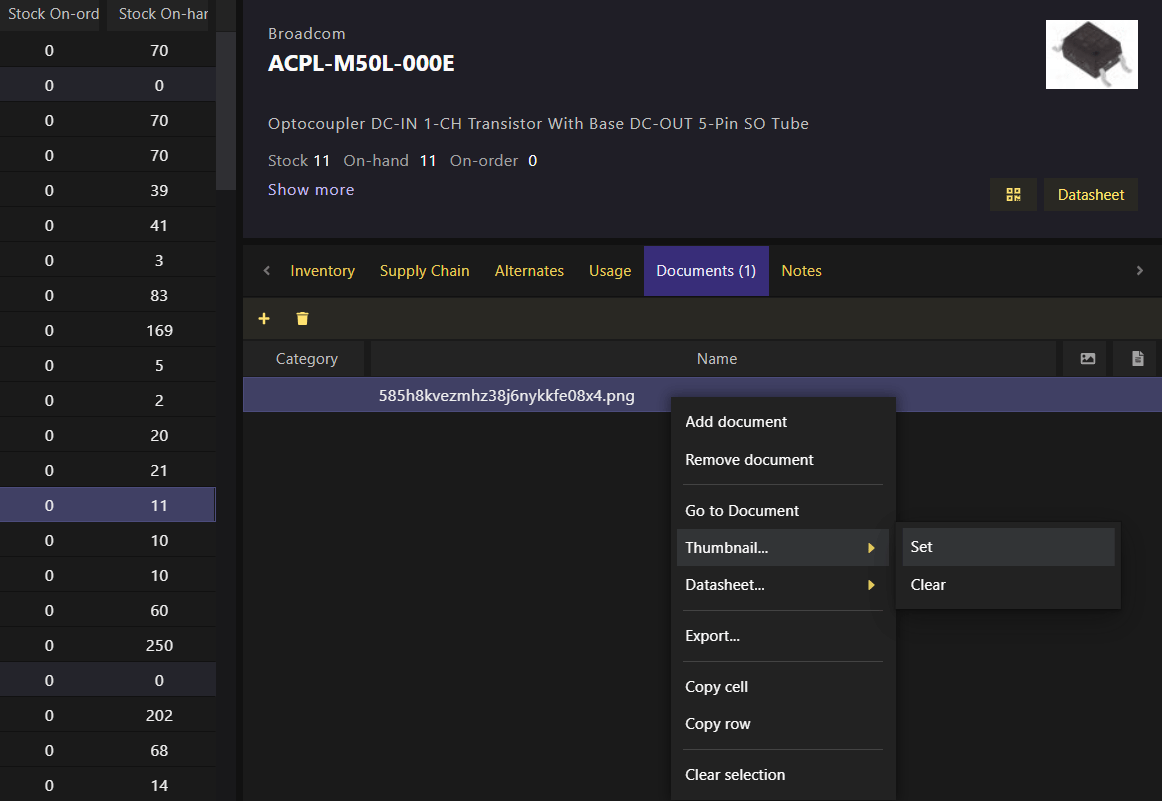Click the Stock On-ord column header
Screen dimensions: 1162x801
click(52, 14)
